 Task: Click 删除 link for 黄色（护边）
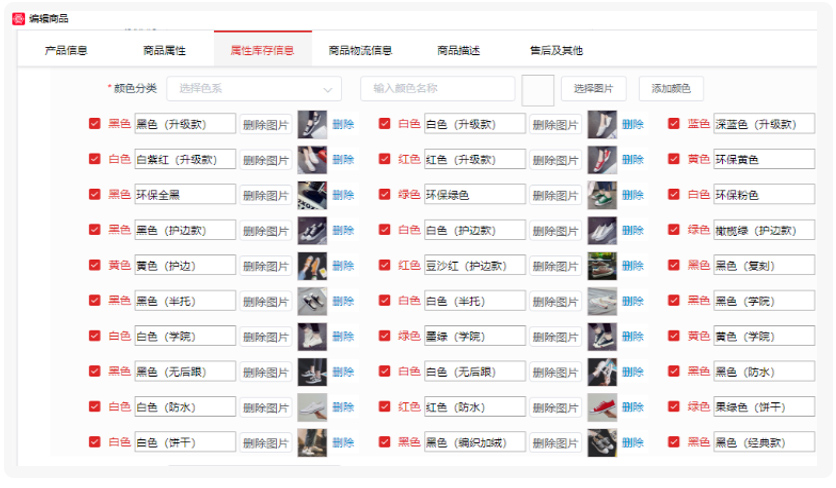click(x=343, y=266)
